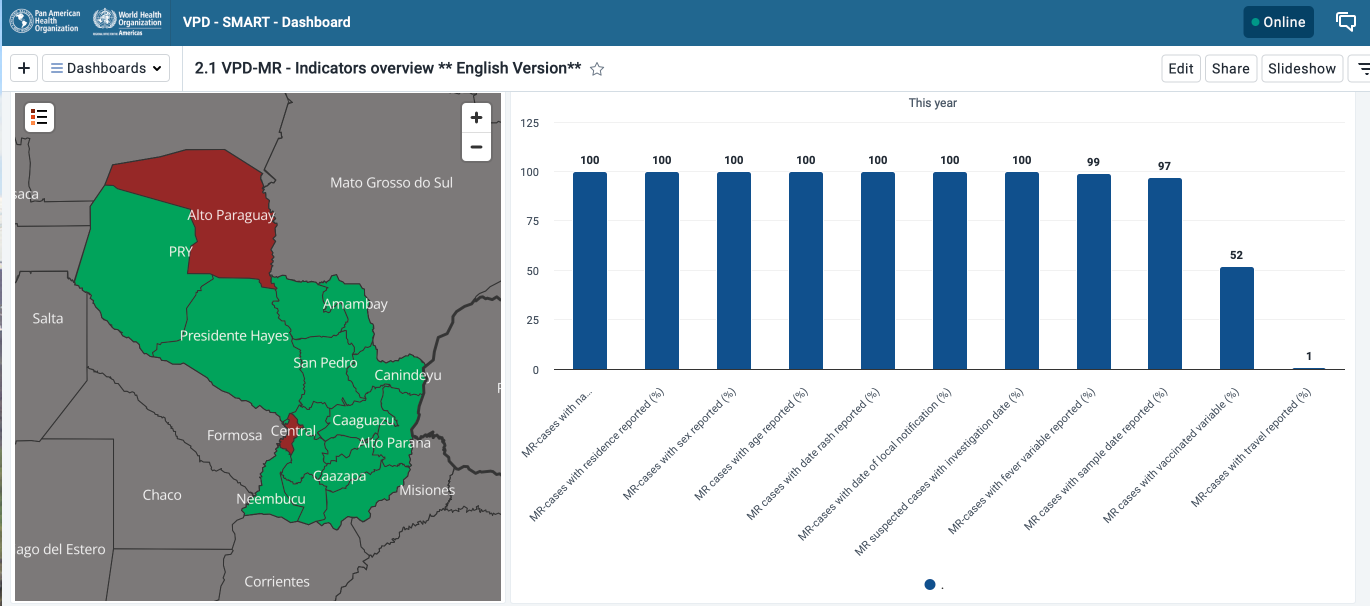Open the messages chat icon
Image resolution: width=1370 pixels, height=606 pixels.
(1346, 22)
